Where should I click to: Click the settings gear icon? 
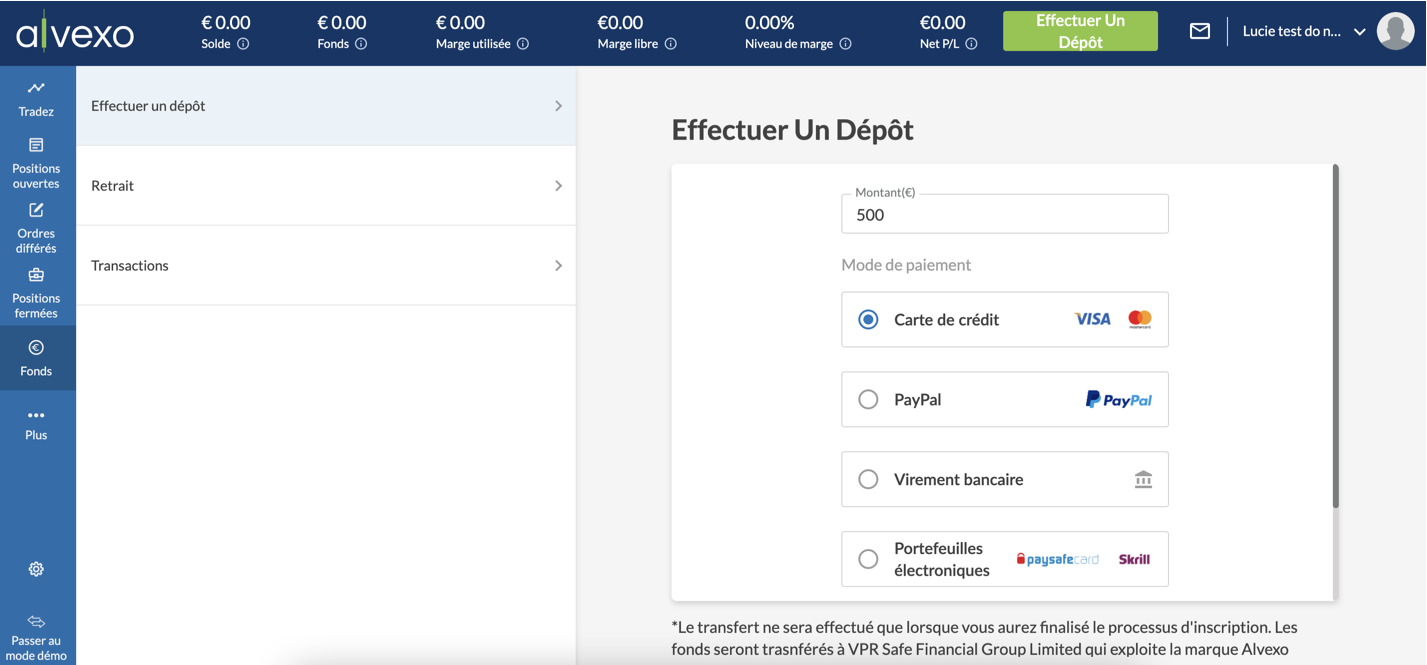click(x=36, y=569)
